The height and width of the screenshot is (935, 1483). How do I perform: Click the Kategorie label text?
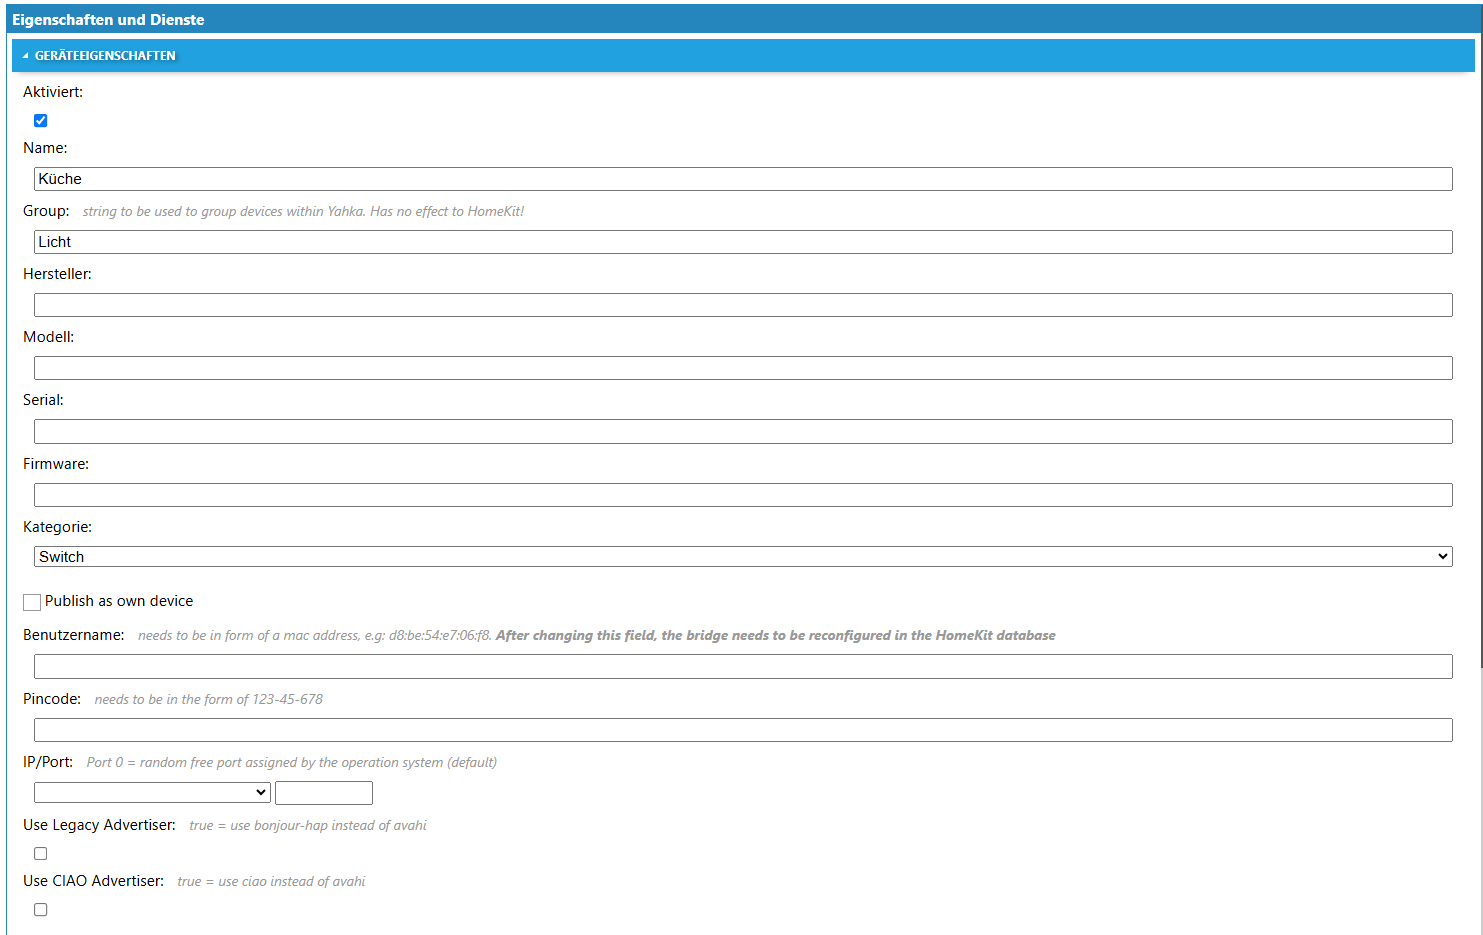pos(57,527)
